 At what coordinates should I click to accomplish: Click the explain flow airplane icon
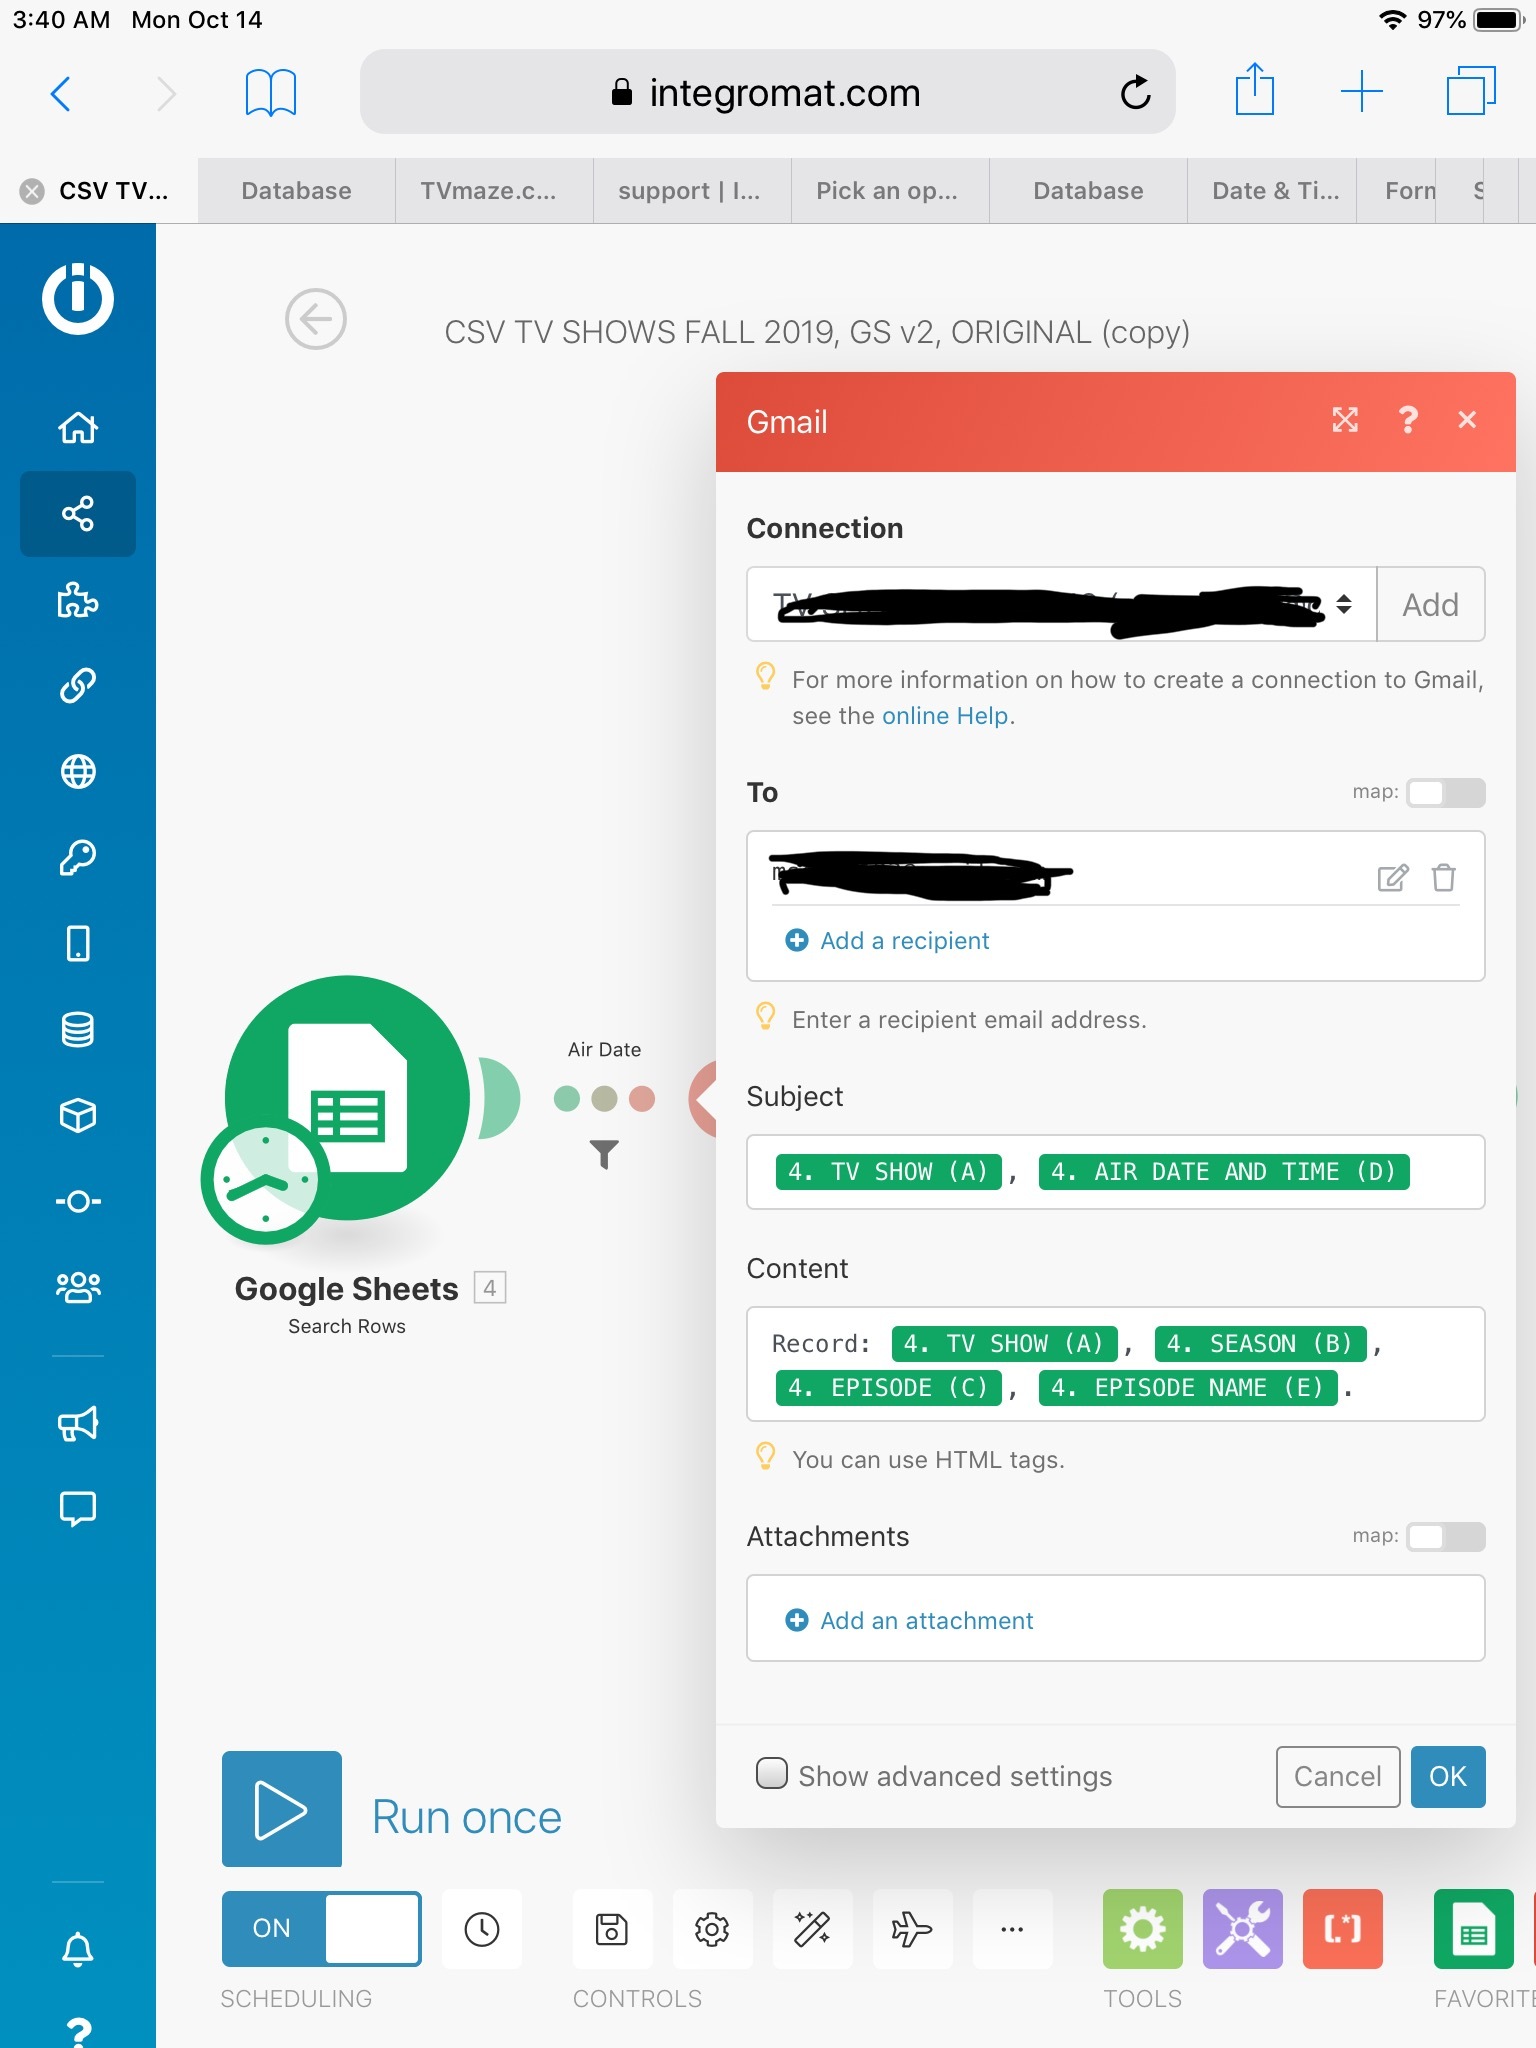[912, 1929]
